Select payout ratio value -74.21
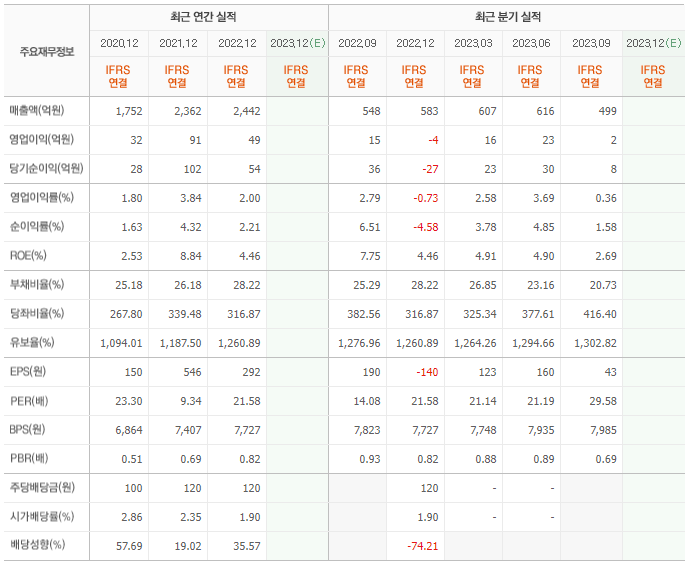Image resolution: width=692 pixels, height=564 pixels. tap(423, 546)
